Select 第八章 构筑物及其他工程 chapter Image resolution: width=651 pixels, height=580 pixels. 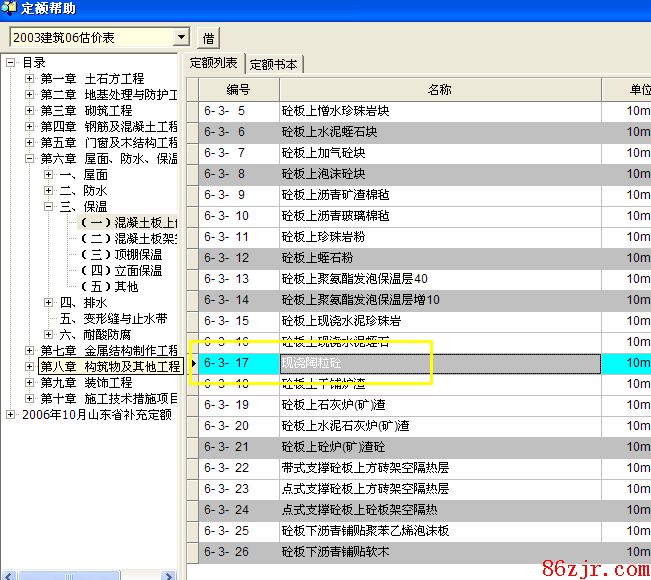pyautogui.click(x=109, y=367)
